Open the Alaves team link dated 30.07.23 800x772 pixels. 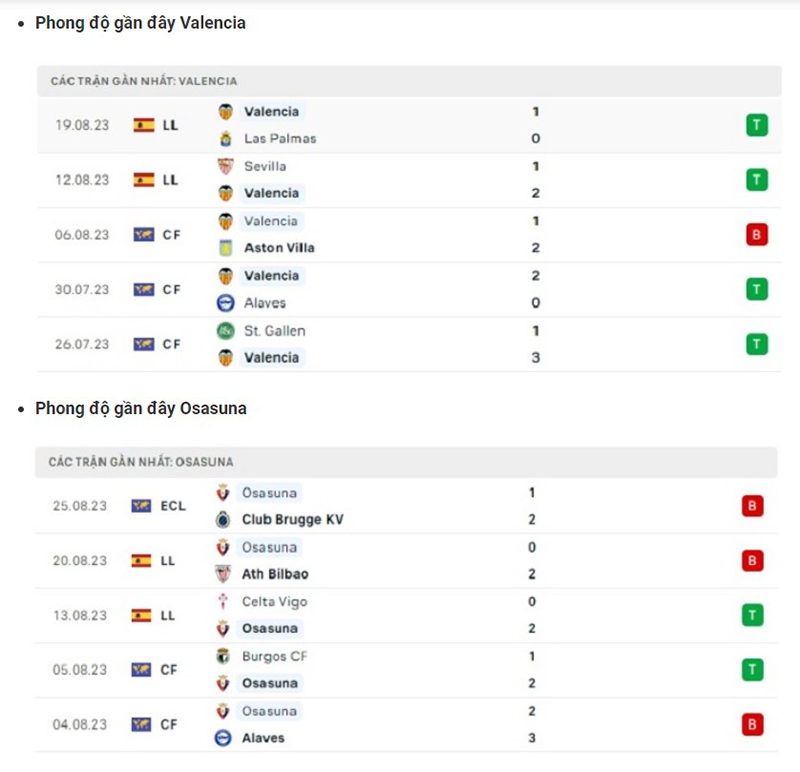pyautogui.click(x=264, y=303)
